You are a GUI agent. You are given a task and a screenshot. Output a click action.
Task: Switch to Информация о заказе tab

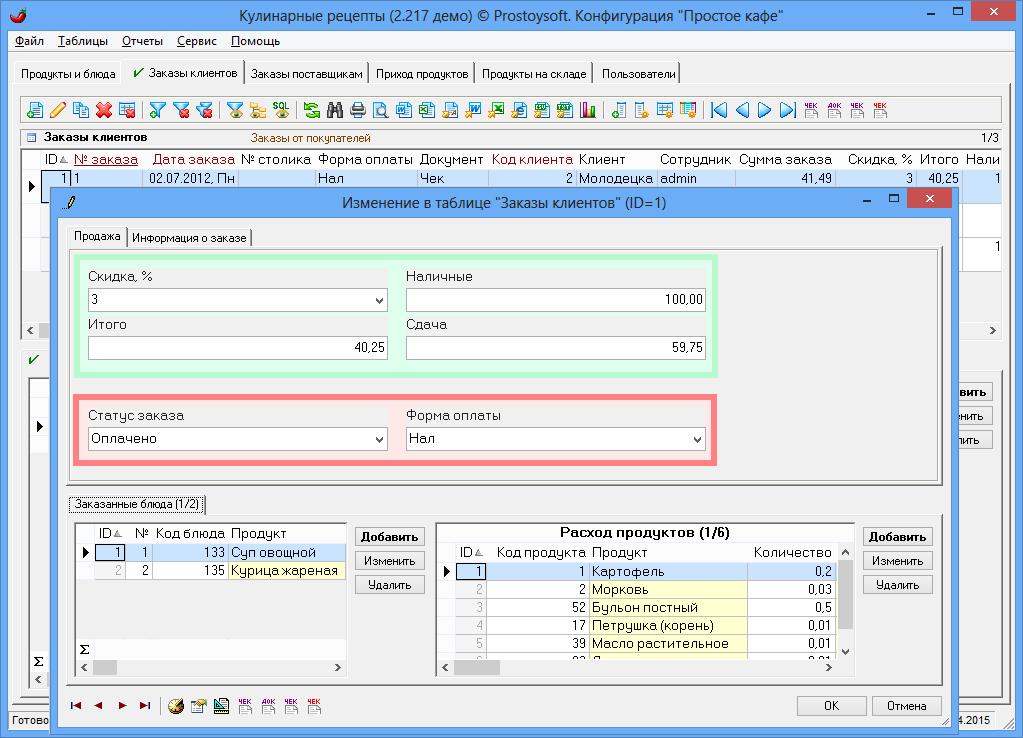[x=192, y=237]
